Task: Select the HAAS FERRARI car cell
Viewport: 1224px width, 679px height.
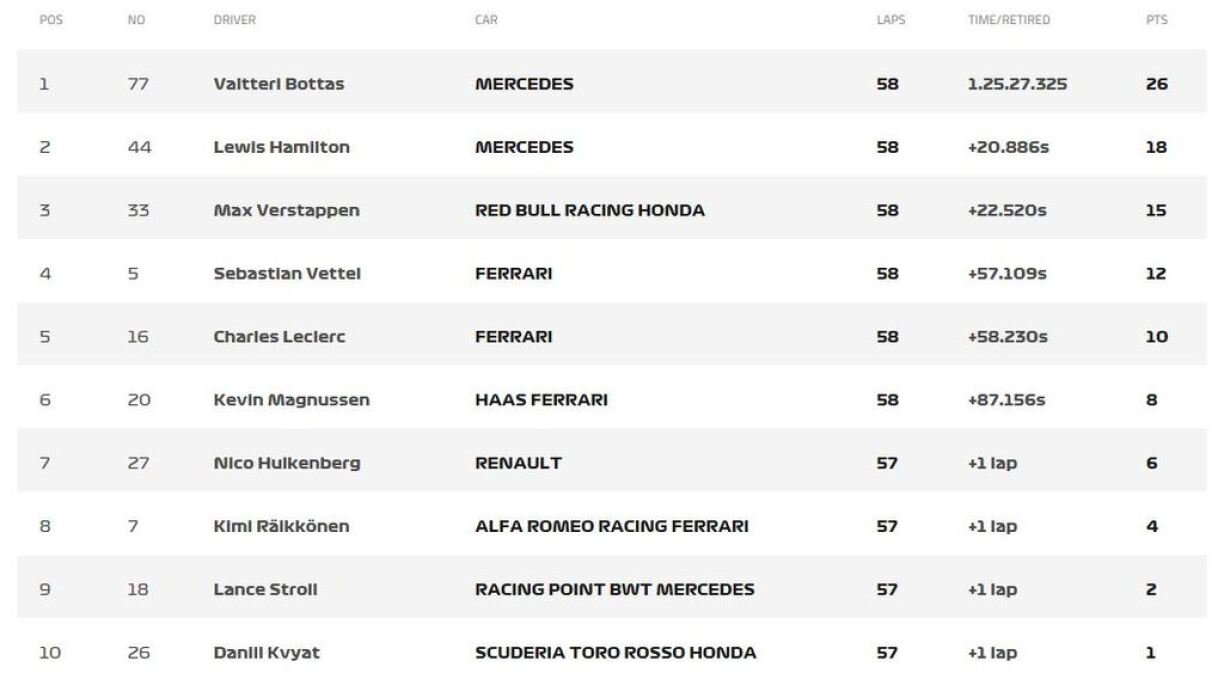Action: pos(541,400)
